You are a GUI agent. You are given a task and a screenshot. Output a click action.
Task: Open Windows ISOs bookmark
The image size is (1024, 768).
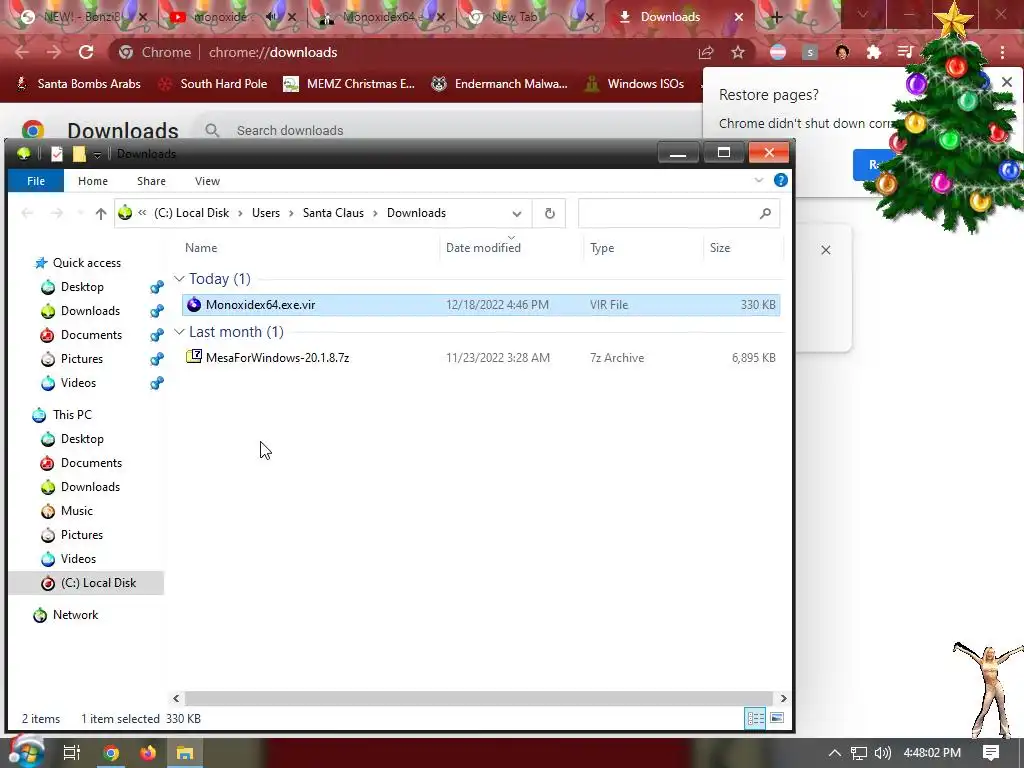point(634,84)
